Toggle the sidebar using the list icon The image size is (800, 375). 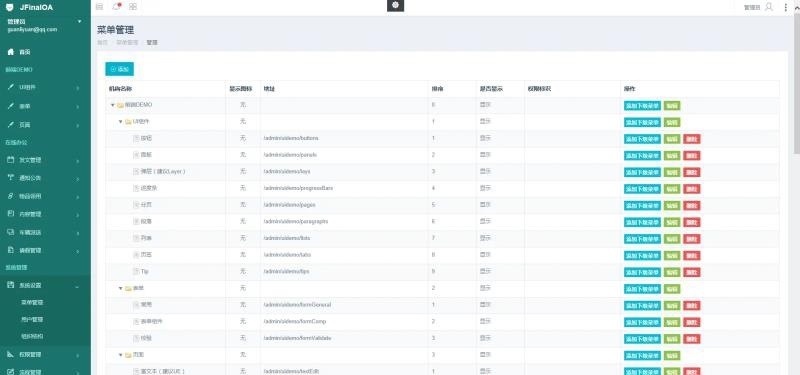click(x=99, y=7)
